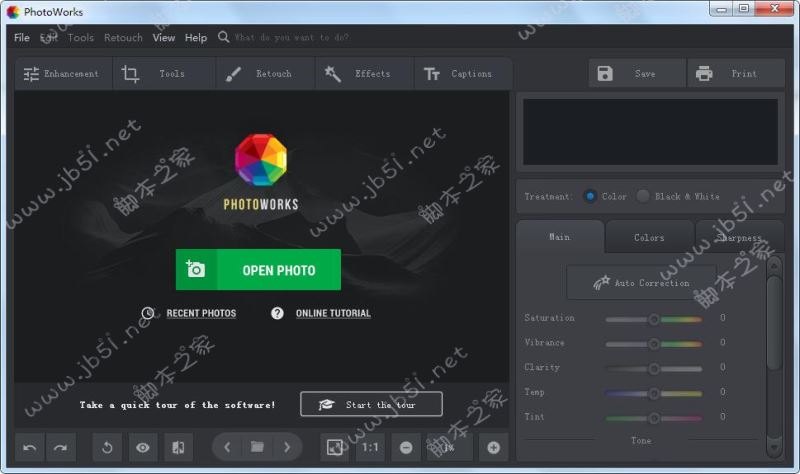Click the Saturation slider handle
This screenshot has width=800, height=474.
[654, 319]
